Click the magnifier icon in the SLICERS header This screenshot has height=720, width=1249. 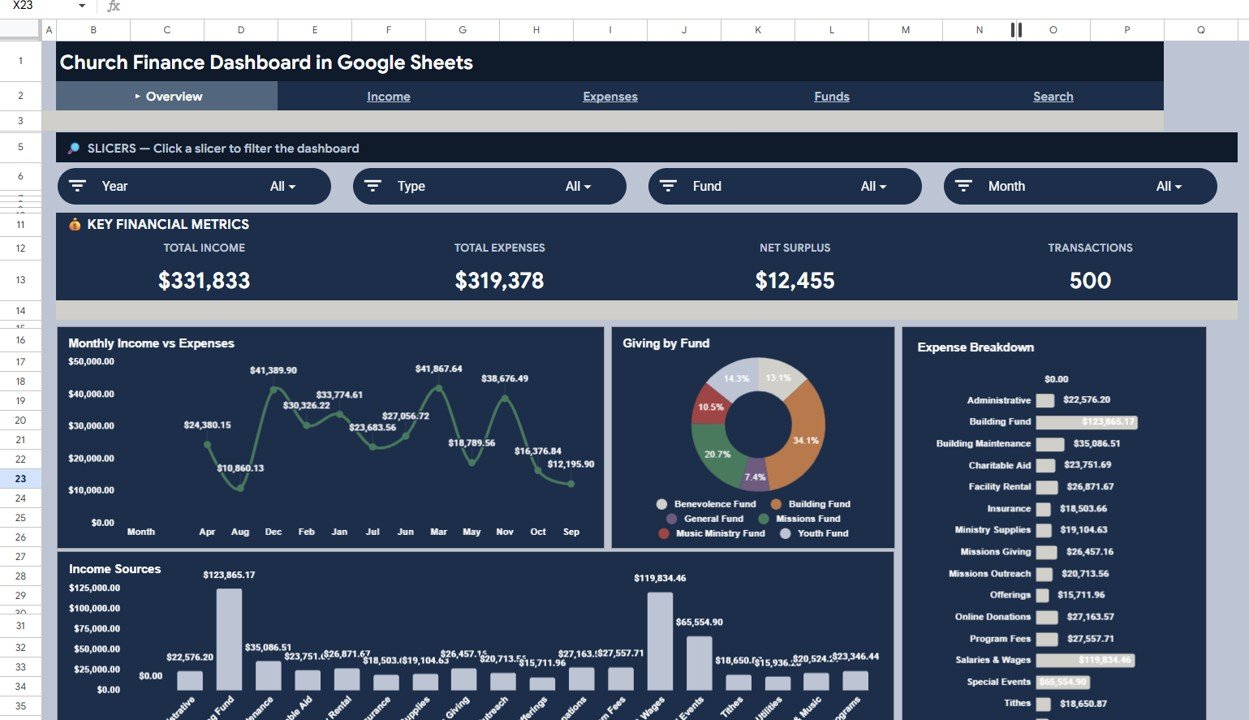tap(74, 149)
